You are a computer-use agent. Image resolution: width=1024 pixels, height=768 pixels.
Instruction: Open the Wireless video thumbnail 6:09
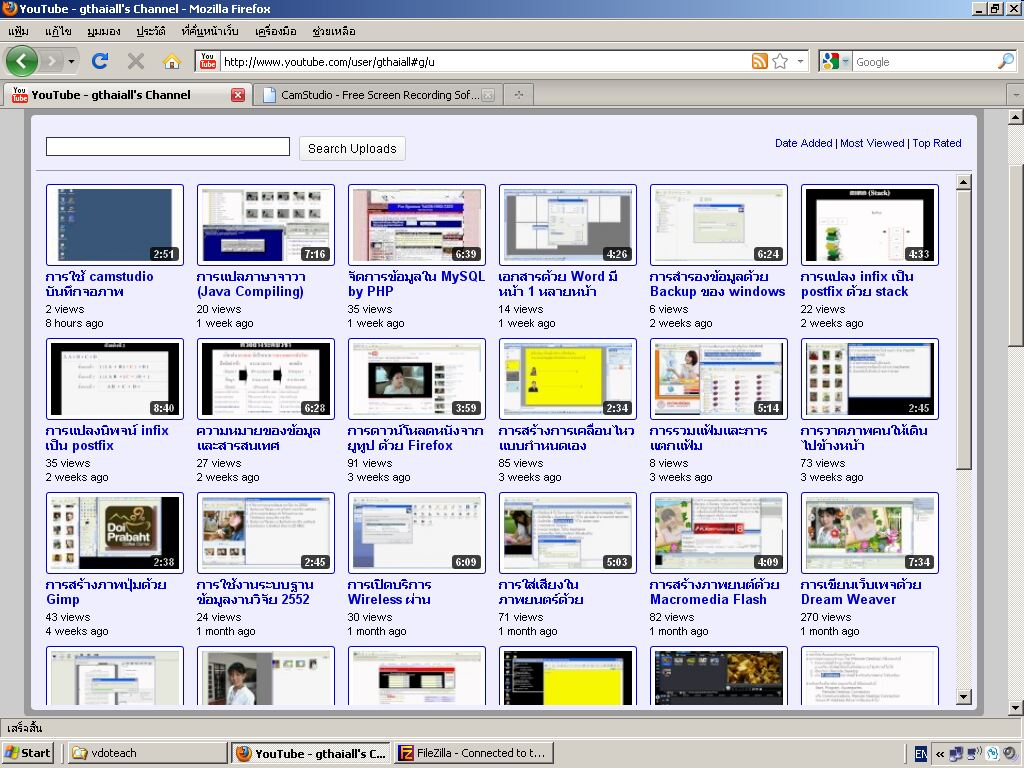pyautogui.click(x=417, y=533)
